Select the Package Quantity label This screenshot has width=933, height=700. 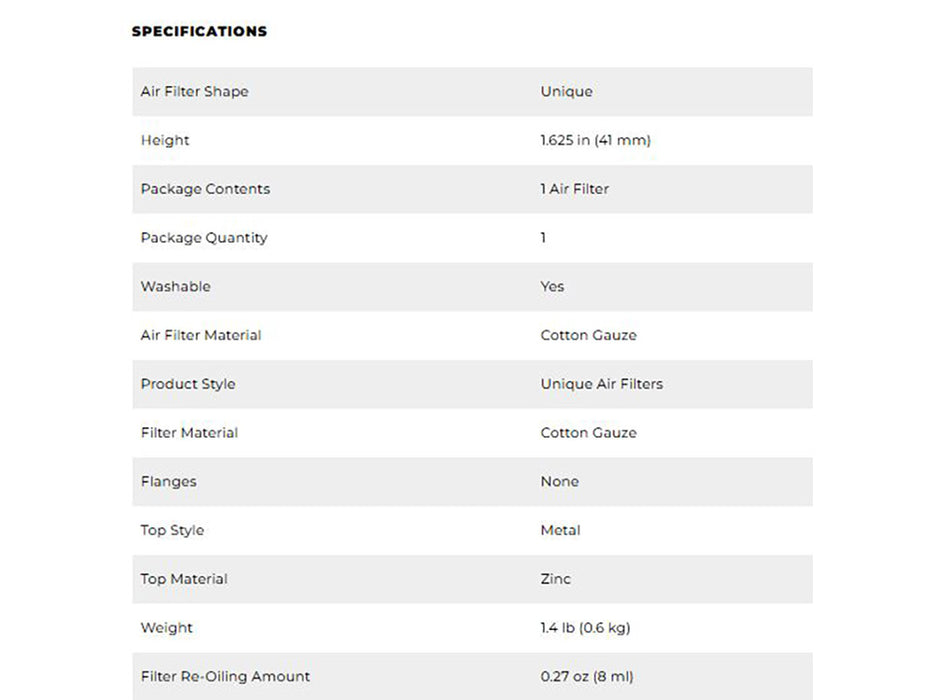click(204, 238)
